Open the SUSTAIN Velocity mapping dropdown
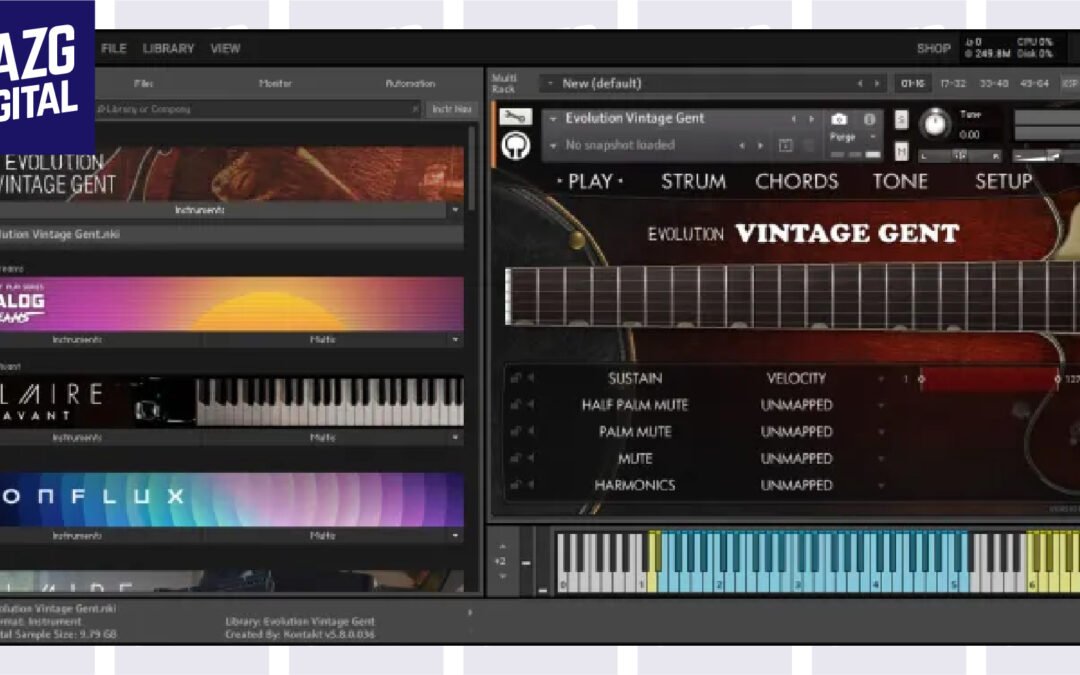 coord(881,378)
